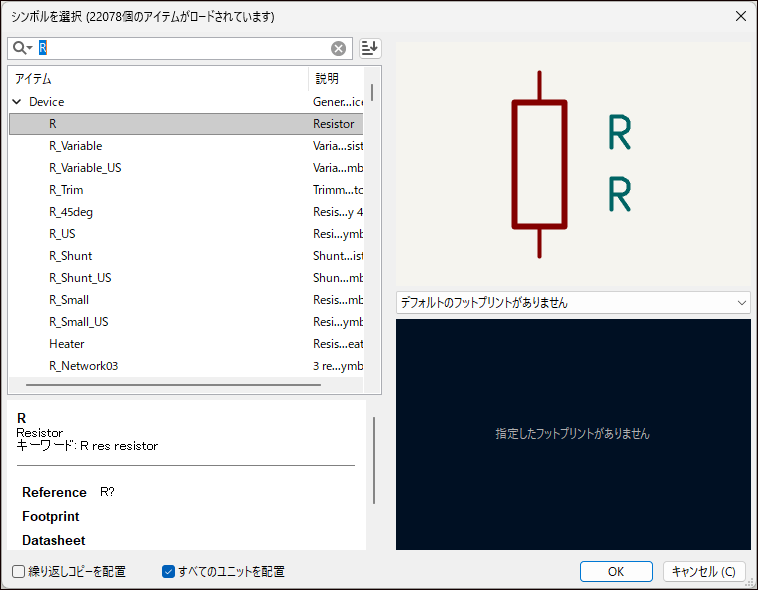Screen dimensions: 758x590
Task: Select R_Variable symbol in the list
Action: [76, 146]
